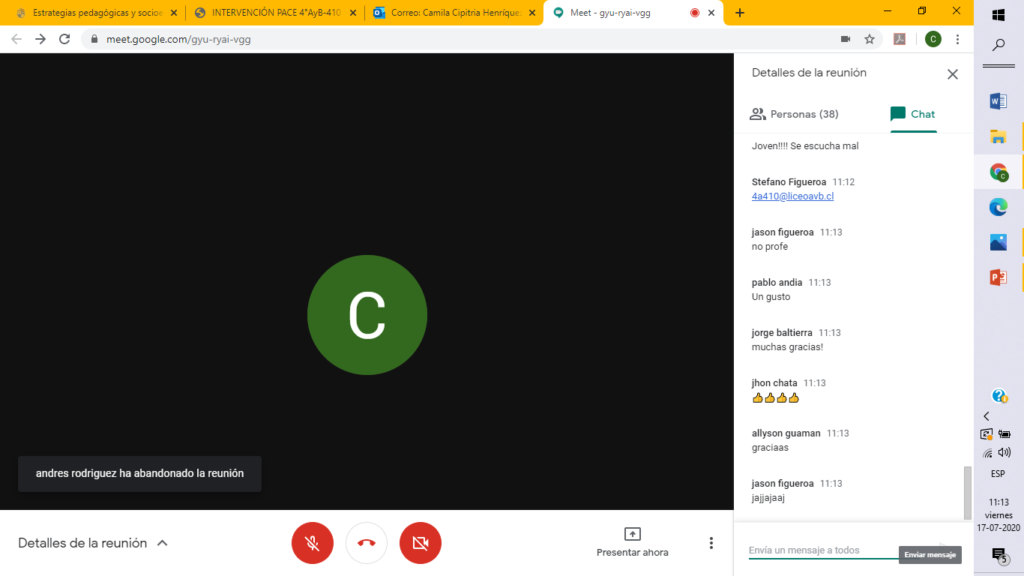Viewport: 1024px width, 576px height.
Task: Close the meeting details side panel
Action: (x=952, y=74)
